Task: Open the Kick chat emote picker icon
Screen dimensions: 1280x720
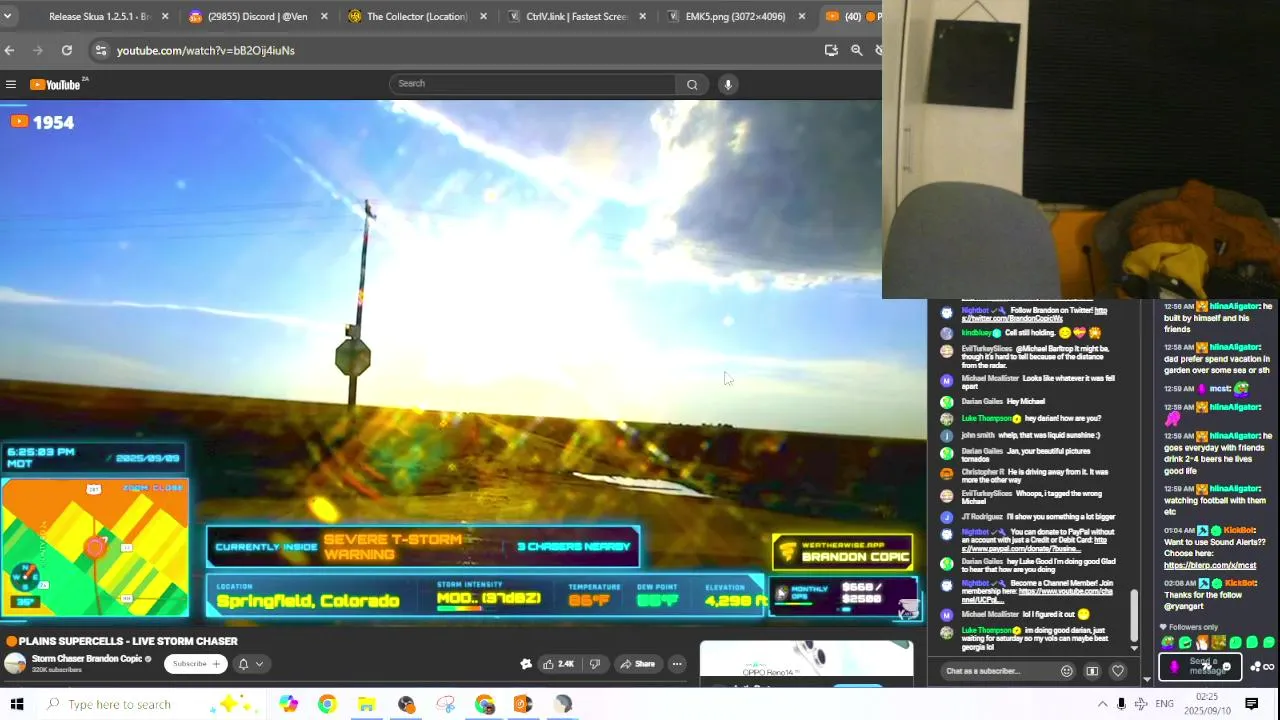Action: pos(1226,666)
